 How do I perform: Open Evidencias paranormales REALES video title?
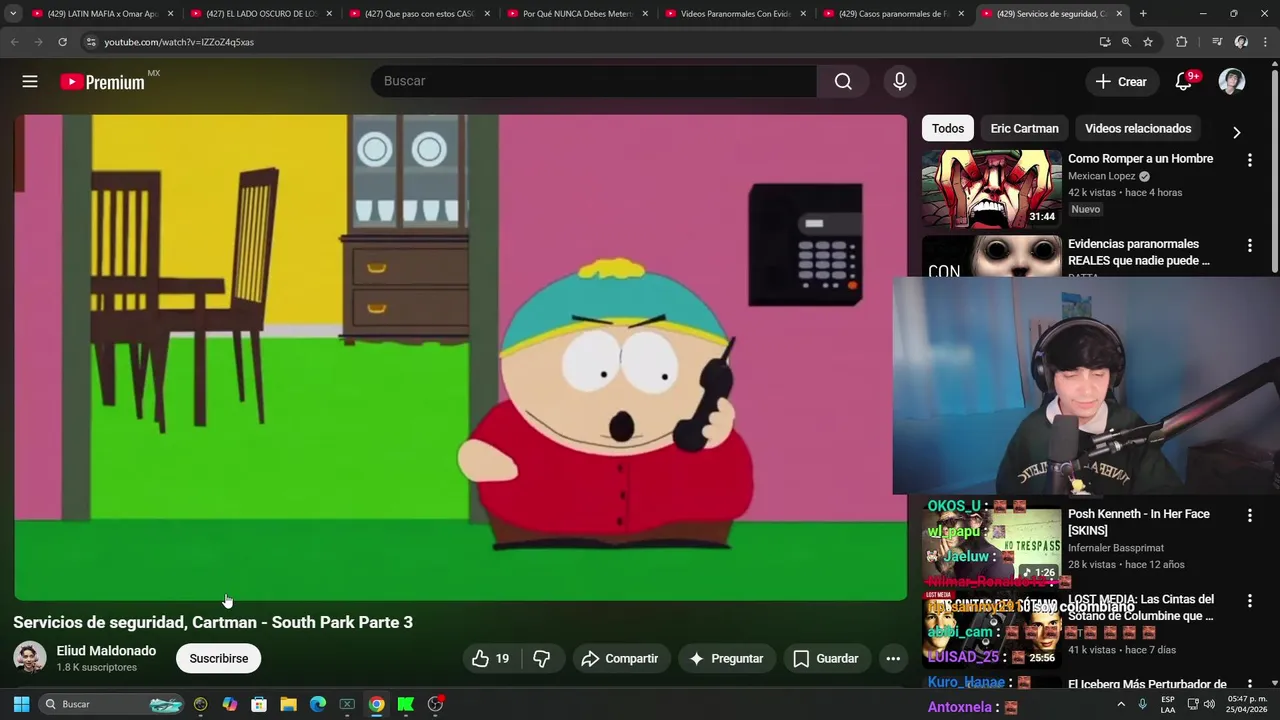tap(1139, 252)
